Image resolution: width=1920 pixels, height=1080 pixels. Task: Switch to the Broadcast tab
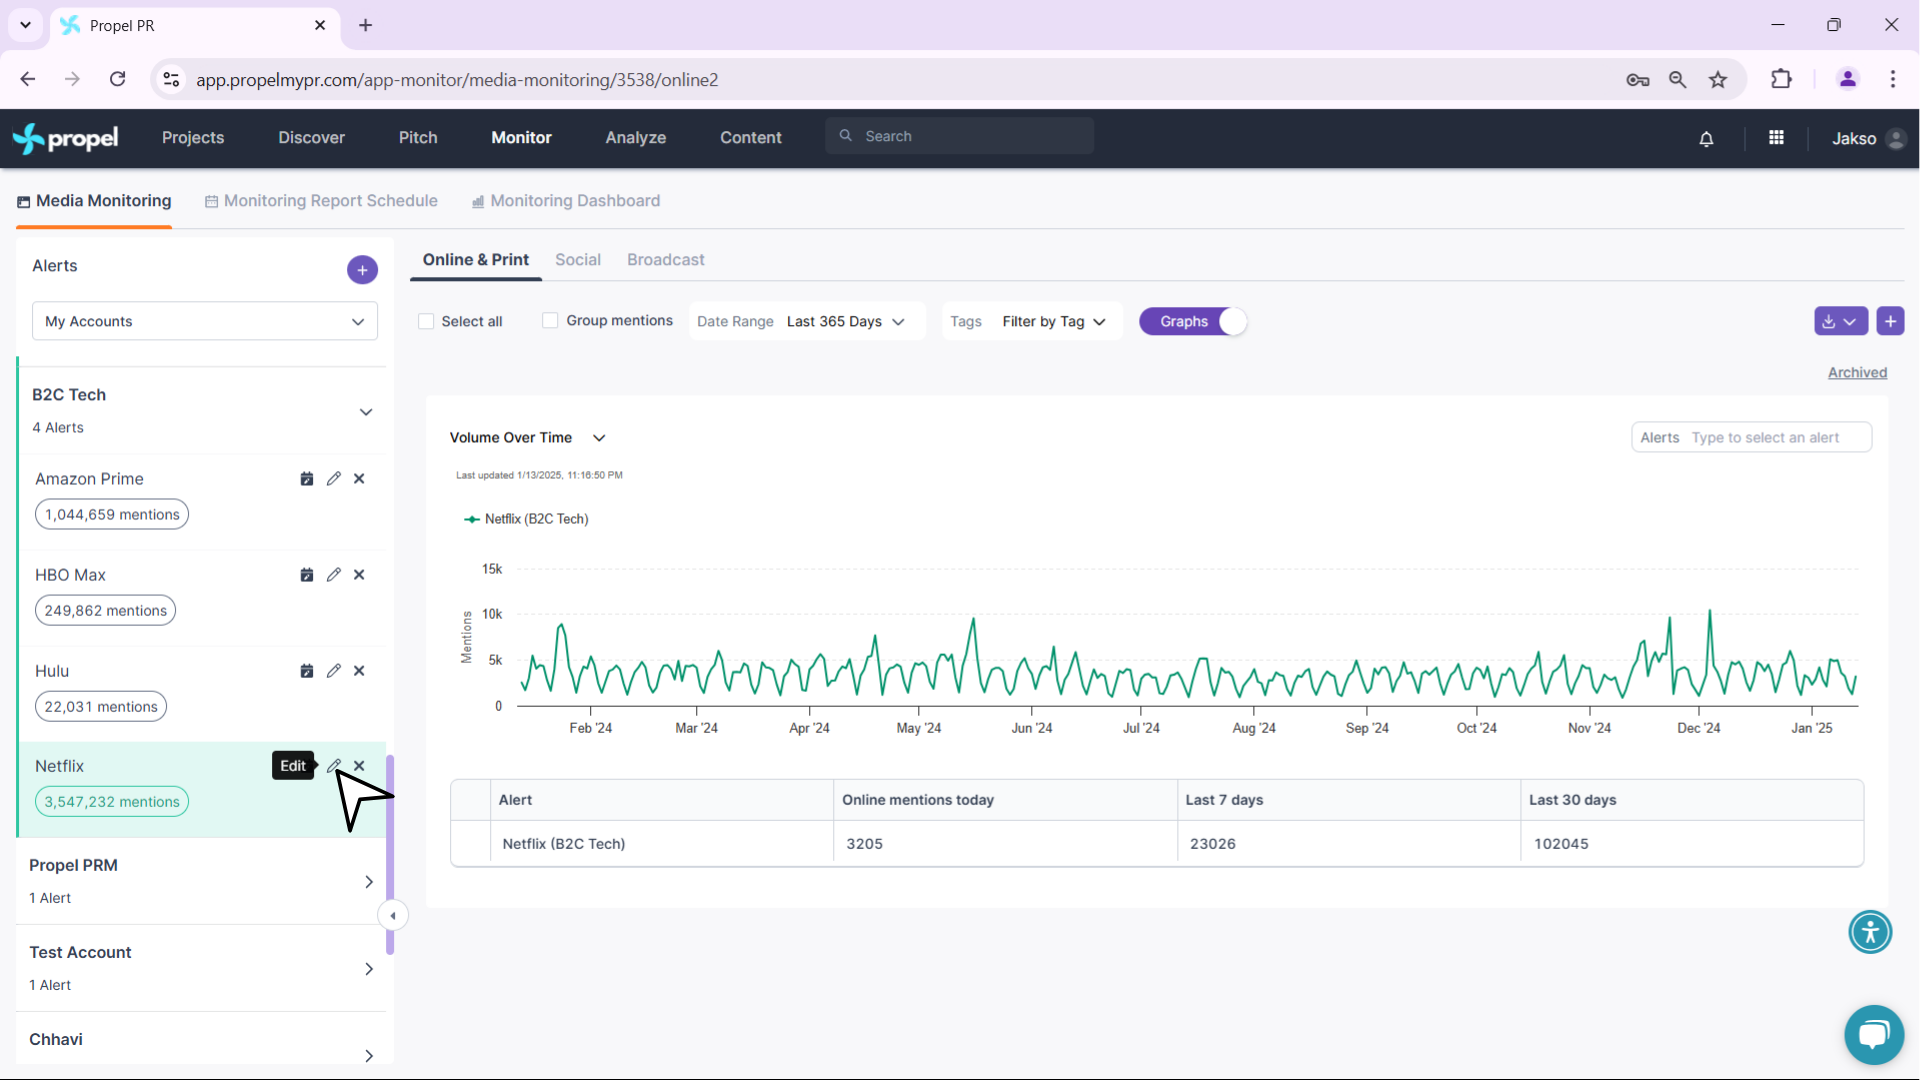666,260
